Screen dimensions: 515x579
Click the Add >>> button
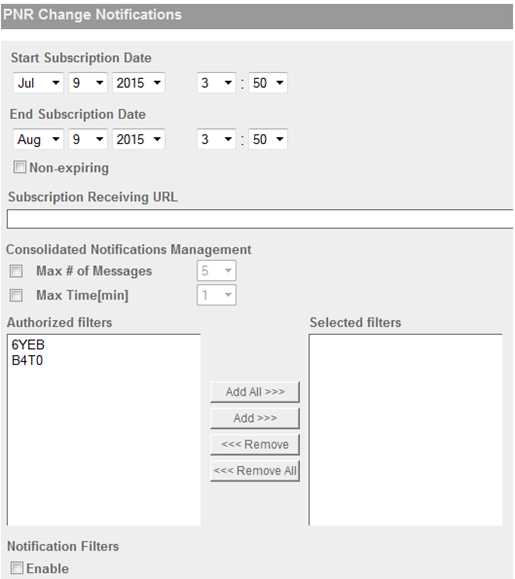[x=255, y=418]
